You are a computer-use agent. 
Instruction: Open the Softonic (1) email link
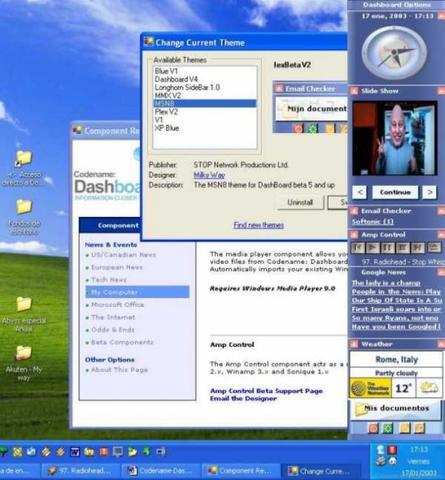[x=373, y=222]
